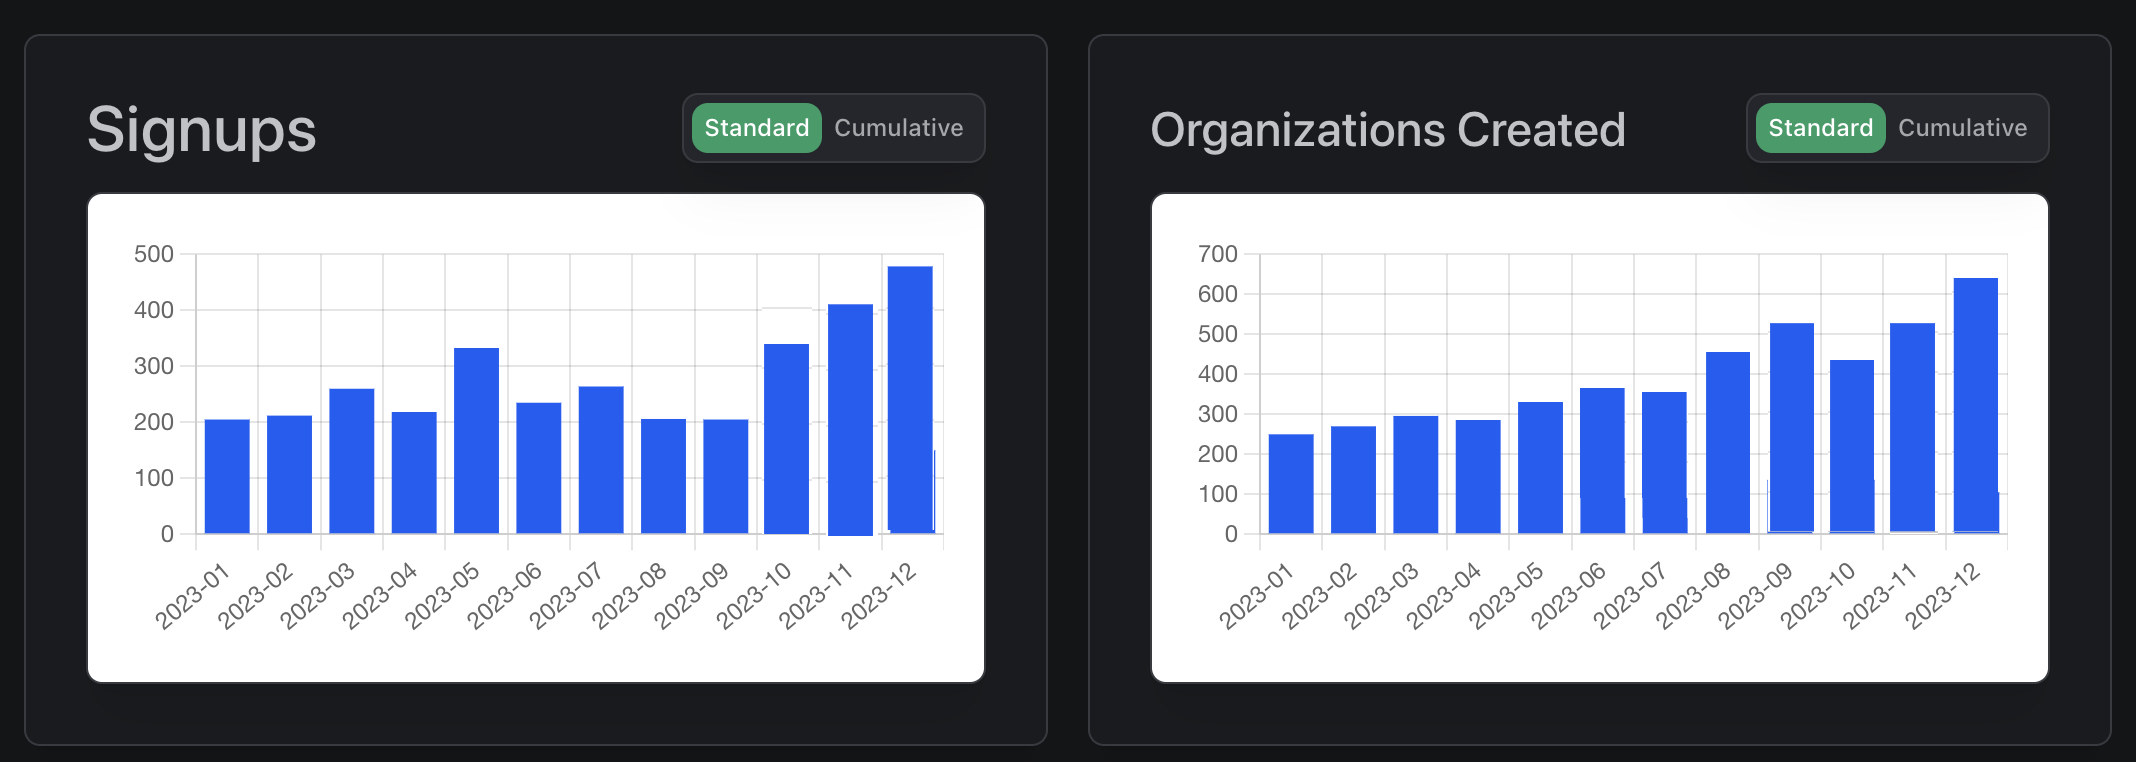Click the 2023-09 bar in Signups chart
The height and width of the screenshot is (762, 2136).
725,476
